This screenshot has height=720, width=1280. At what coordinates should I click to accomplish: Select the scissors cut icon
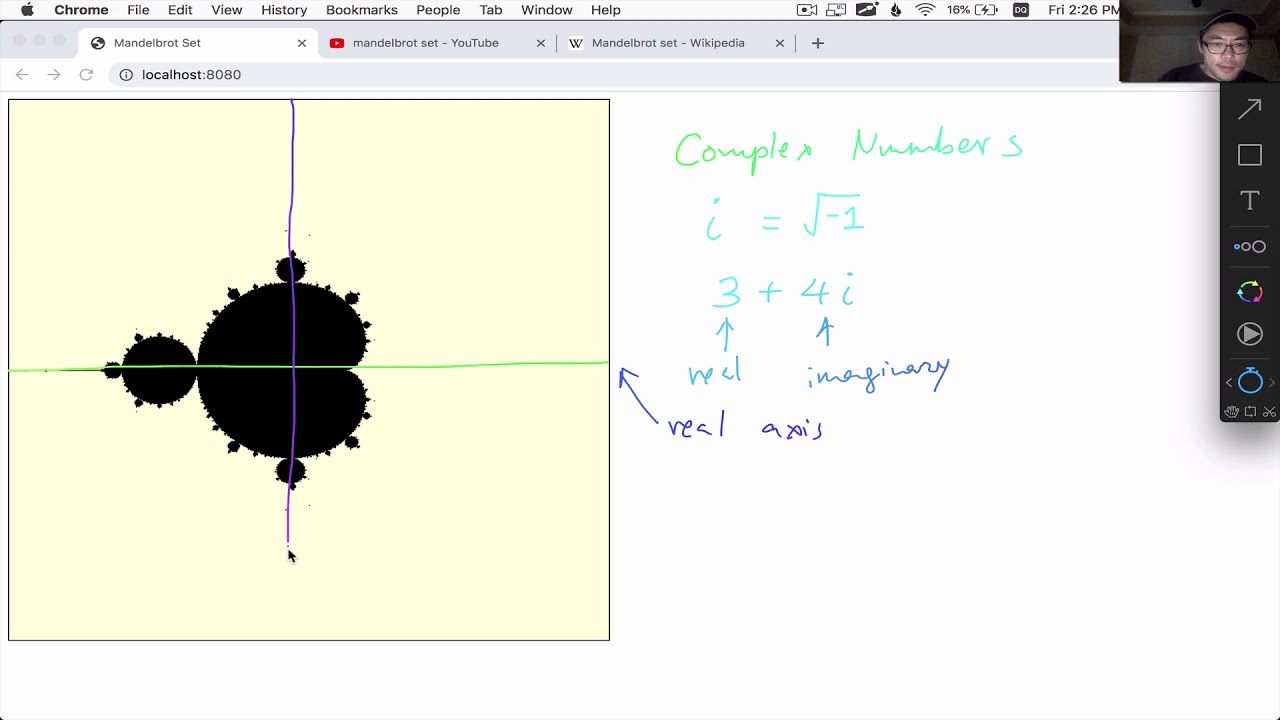click(x=1269, y=411)
